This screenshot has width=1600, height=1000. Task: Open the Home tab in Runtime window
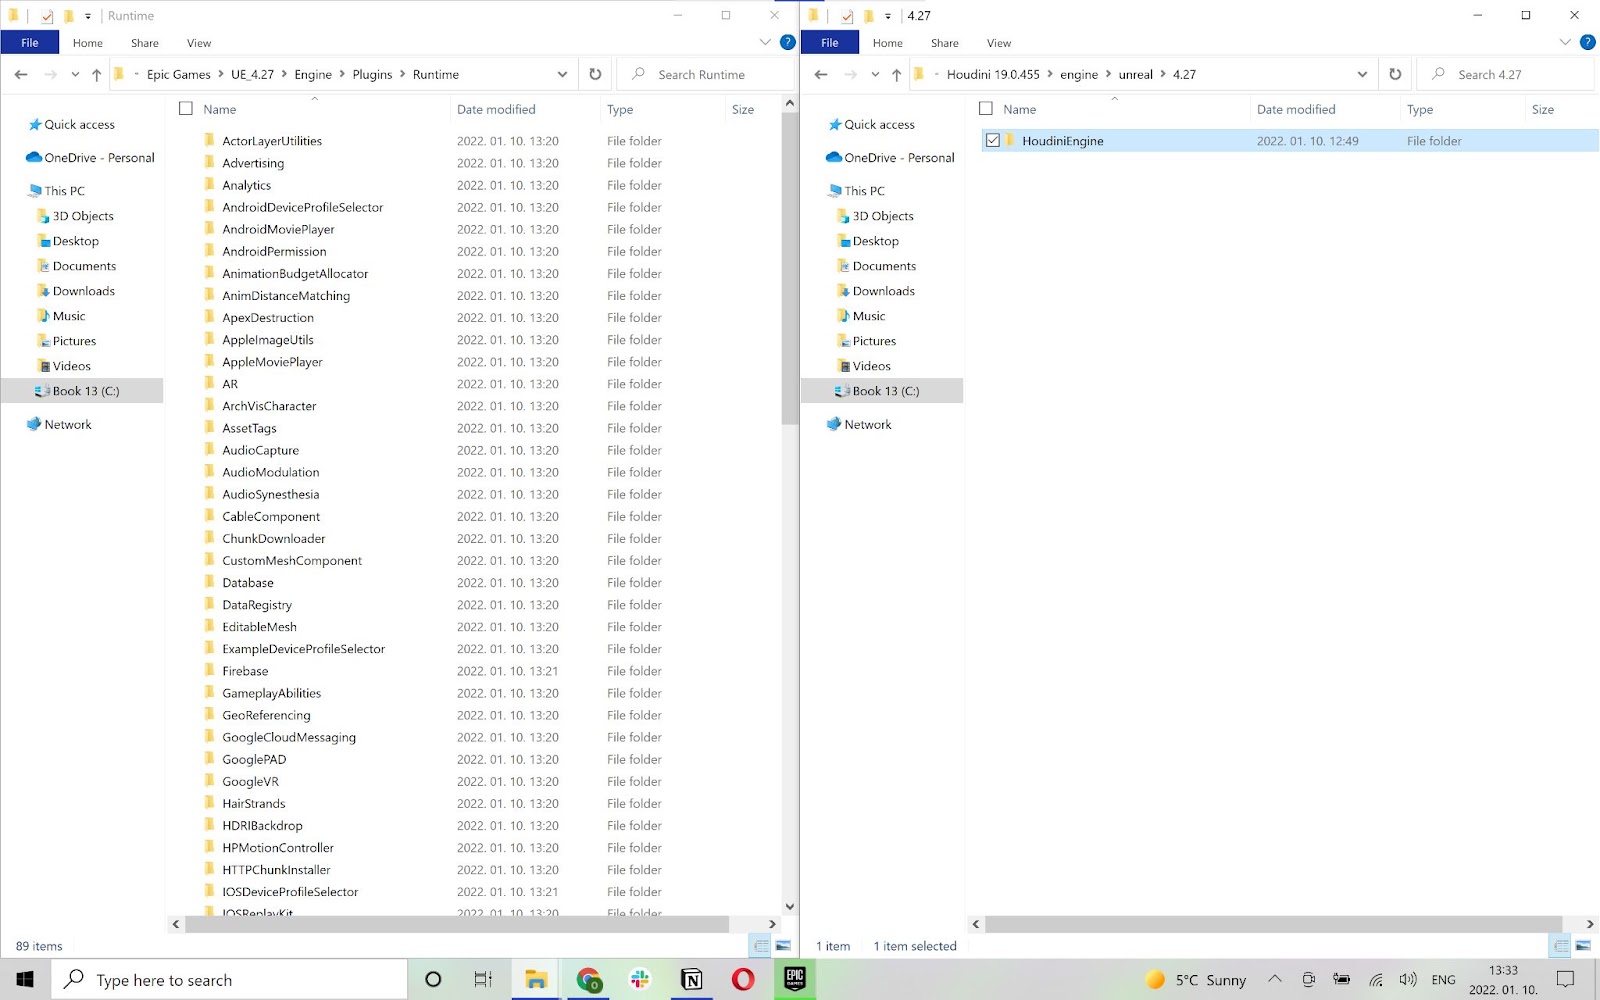(88, 43)
